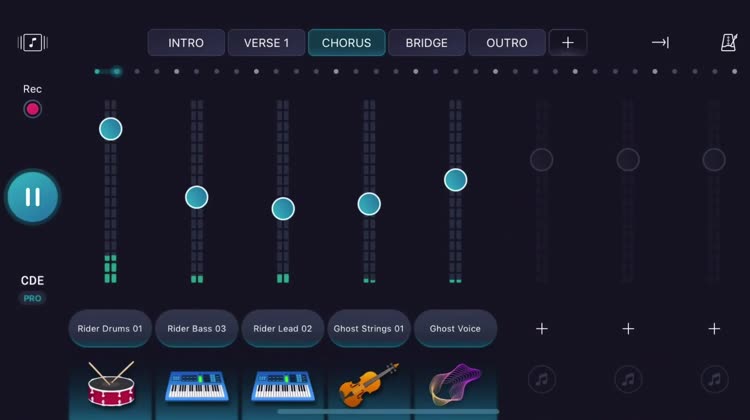This screenshot has height=420, width=750.
Task: Switch to the INTRO section tab
Action: point(186,43)
